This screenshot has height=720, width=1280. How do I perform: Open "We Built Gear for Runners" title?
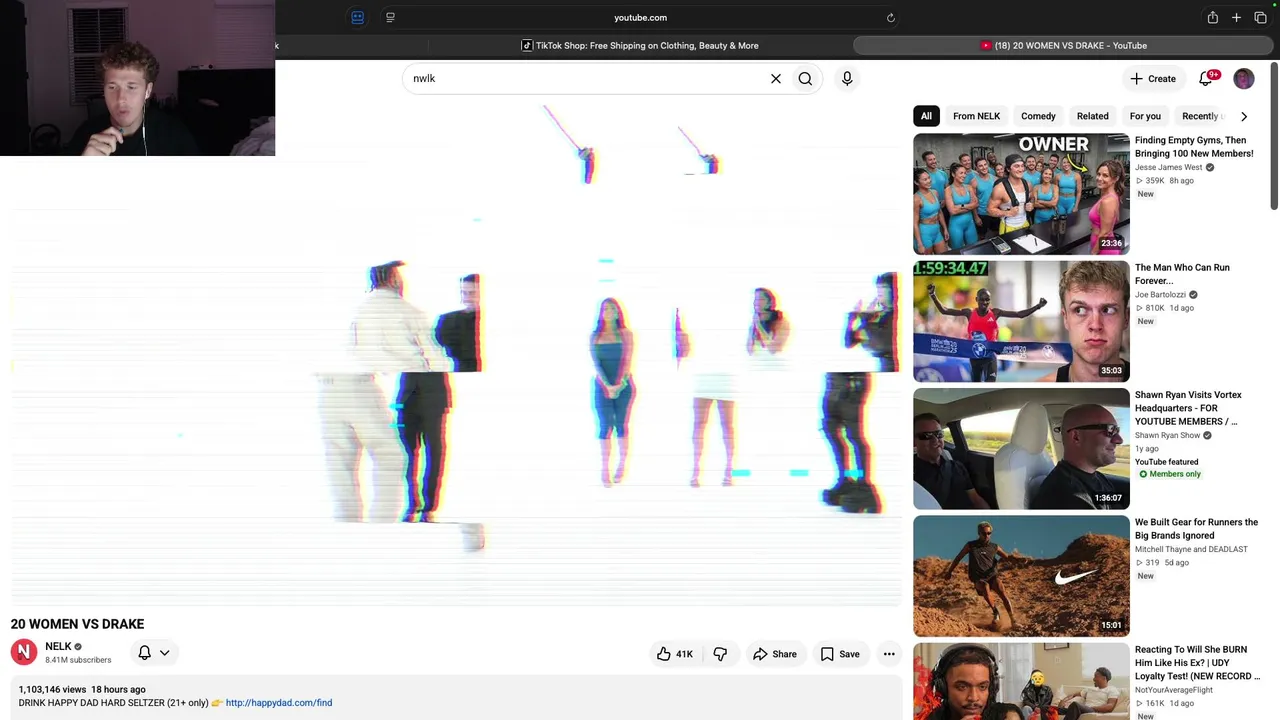tap(1196, 529)
